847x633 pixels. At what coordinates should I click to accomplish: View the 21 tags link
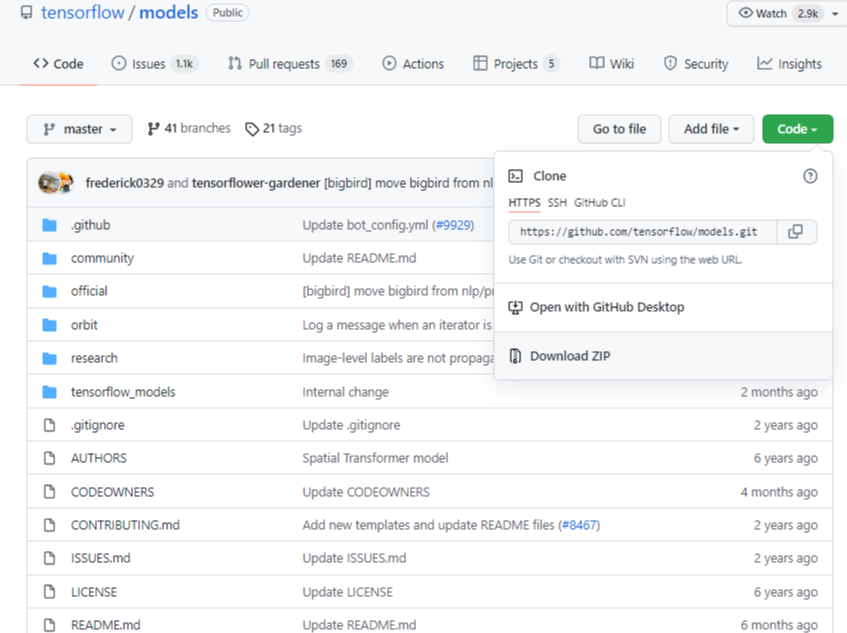(x=274, y=129)
